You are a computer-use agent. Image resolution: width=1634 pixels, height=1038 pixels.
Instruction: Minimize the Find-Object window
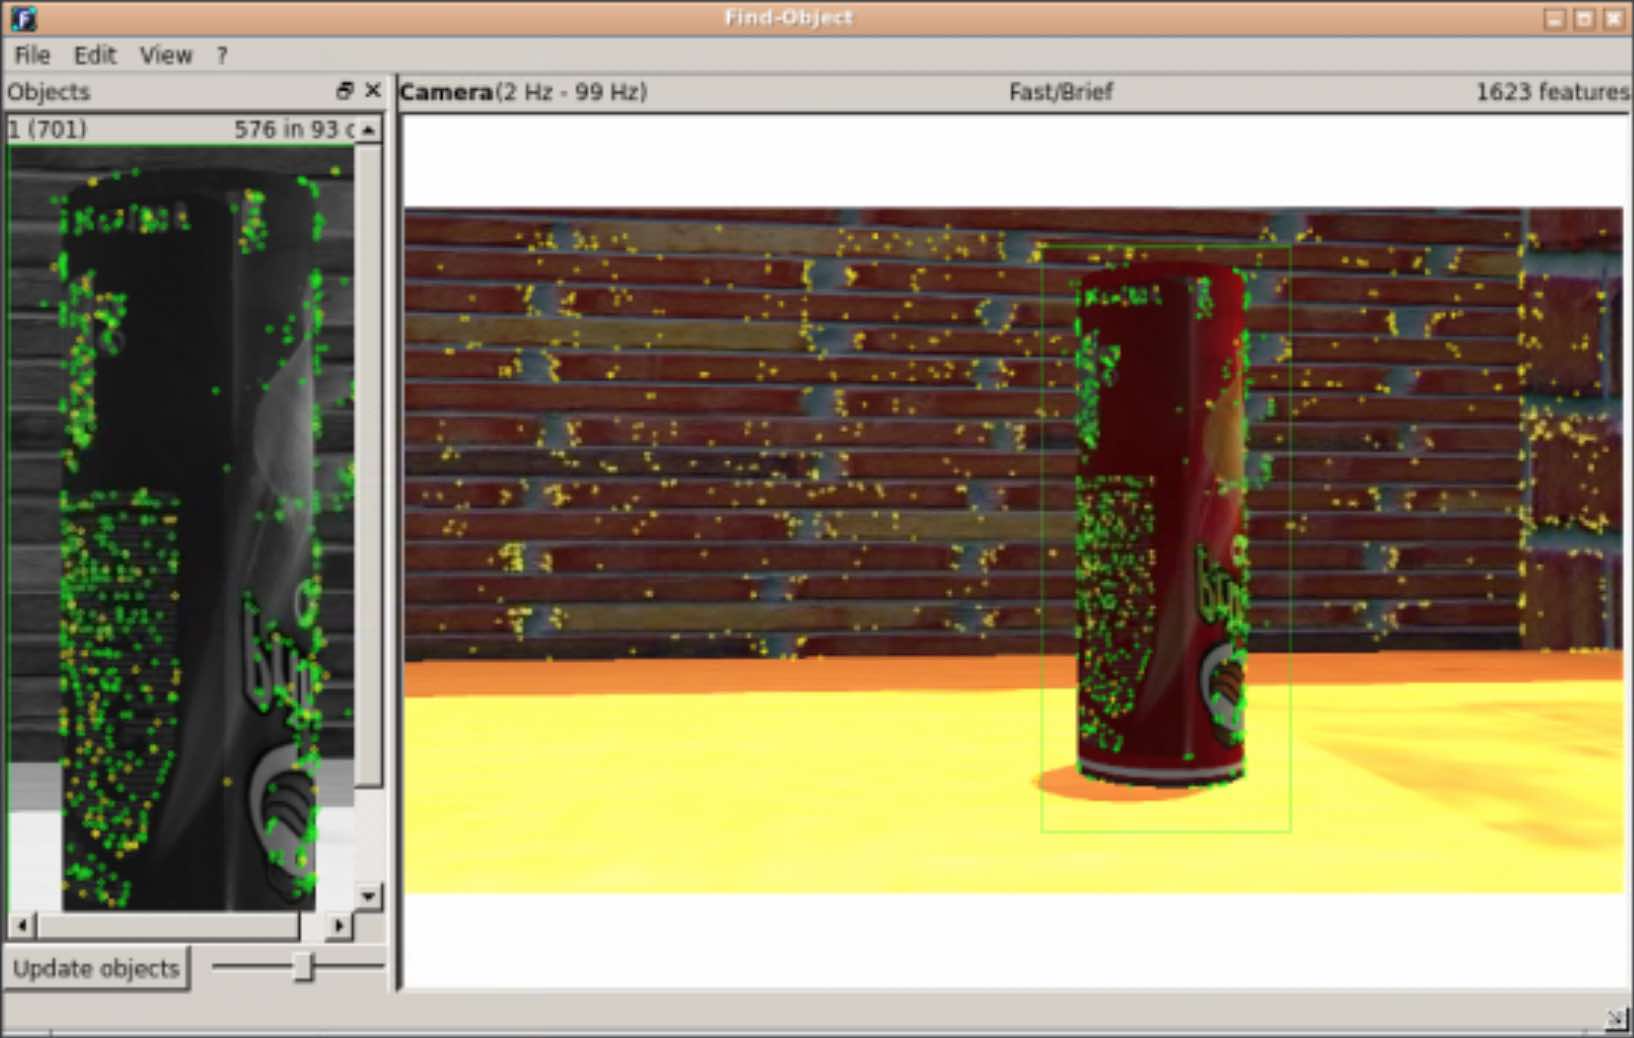[1554, 18]
